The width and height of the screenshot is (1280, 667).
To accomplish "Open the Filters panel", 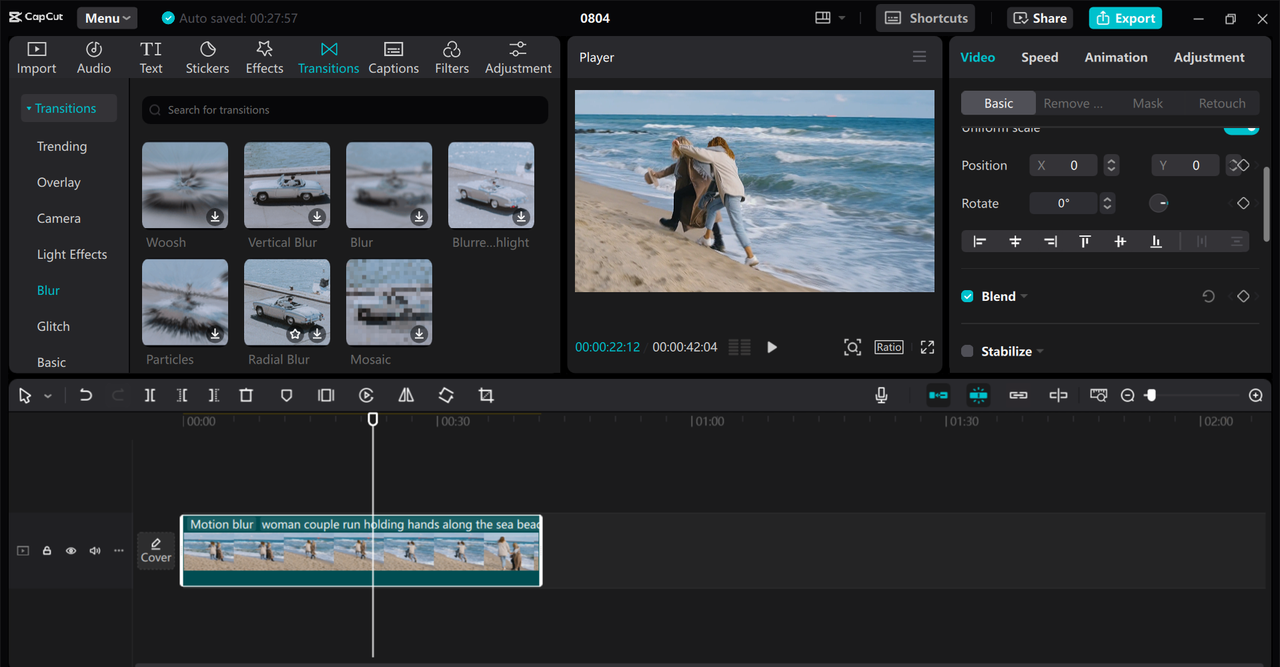I will tap(451, 58).
